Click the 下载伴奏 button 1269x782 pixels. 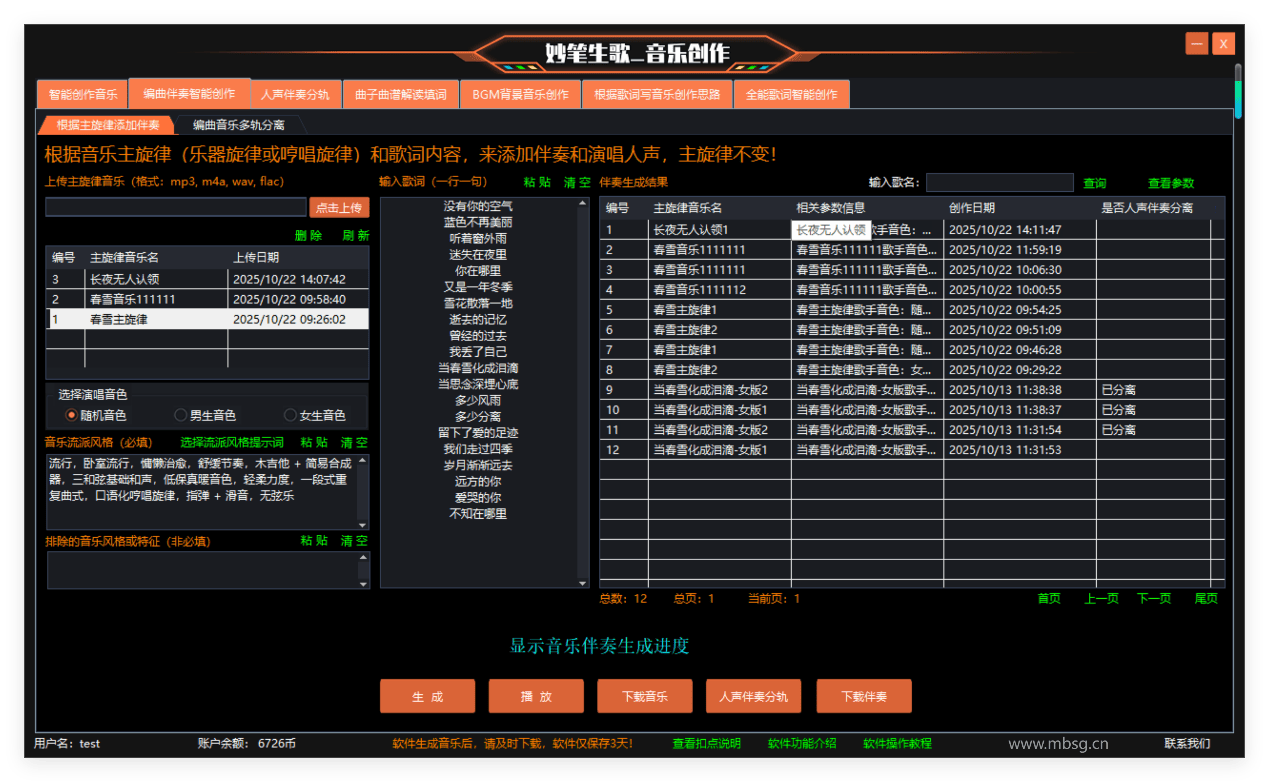point(863,696)
